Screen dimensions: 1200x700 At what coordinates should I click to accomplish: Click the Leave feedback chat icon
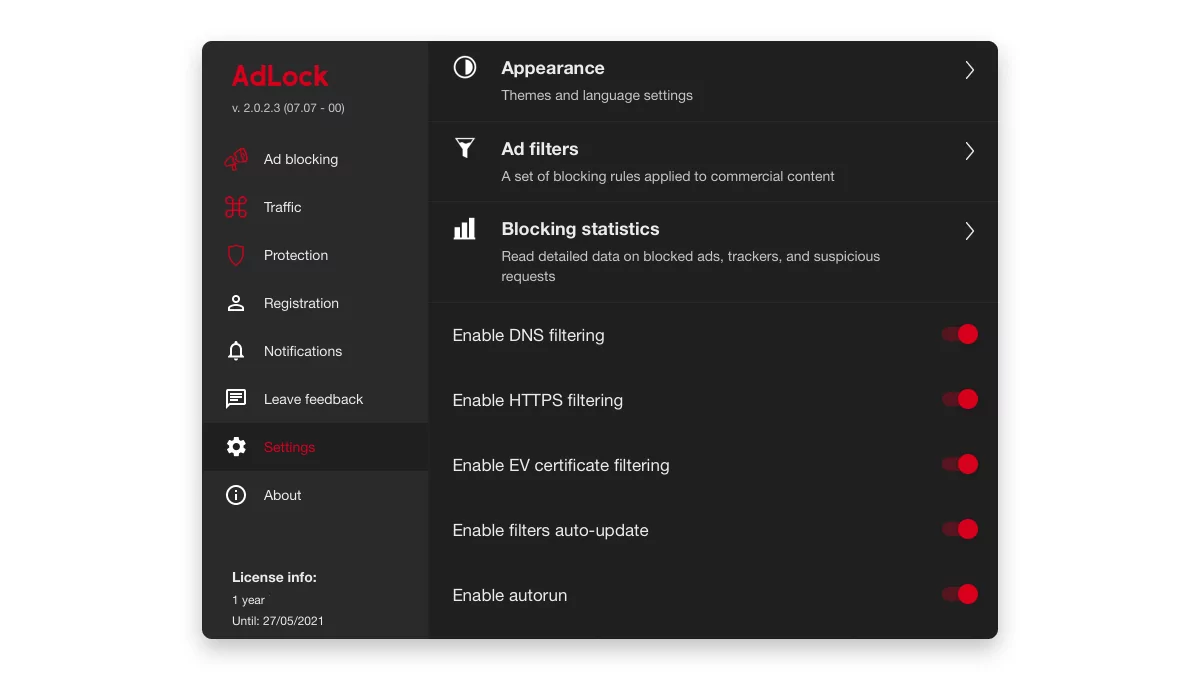pyautogui.click(x=236, y=399)
